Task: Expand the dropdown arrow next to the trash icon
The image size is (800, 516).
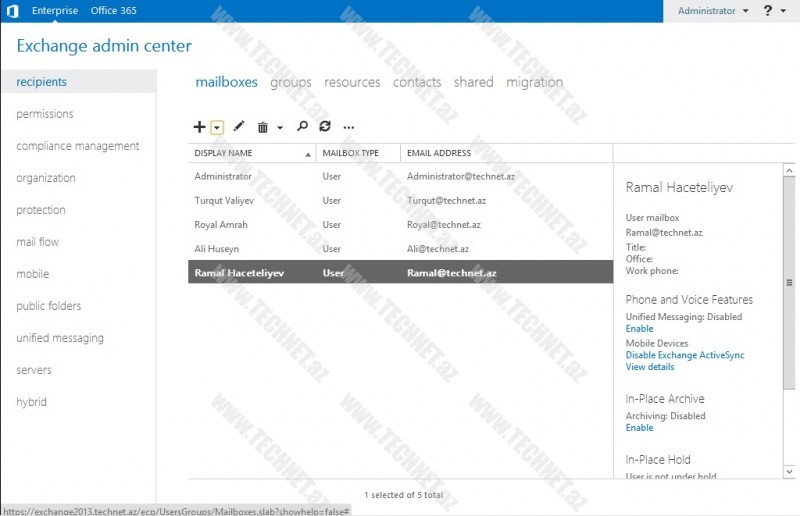Action: pos(280,128)
